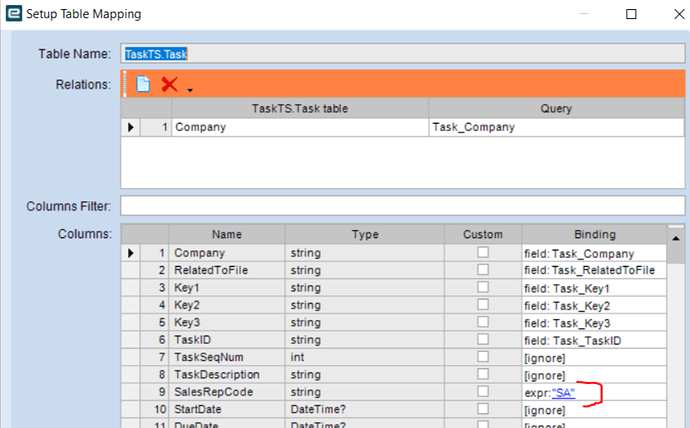Viewport: 690px width, 428px height.
Task: Click the Custom column header
Action: [483, 234]
